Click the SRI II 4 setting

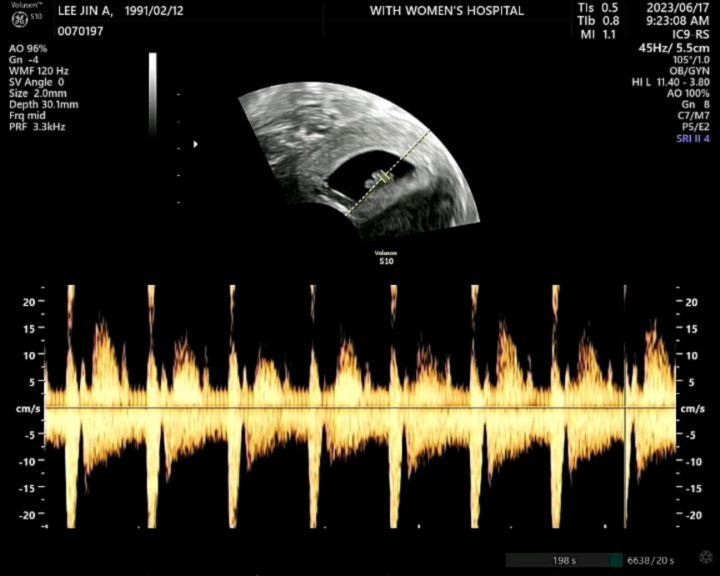tap(692, 138)
